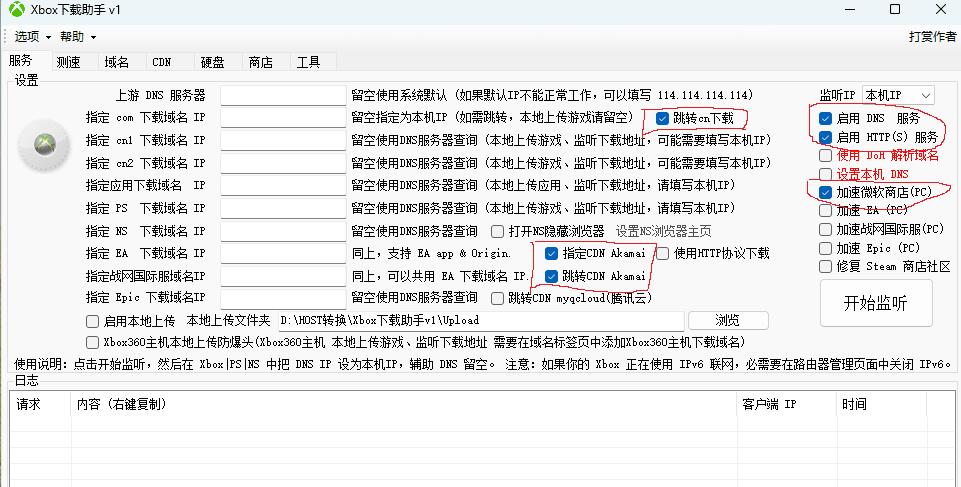
Task: Enable 启用本地上传 checkbox
Action: point(93,321)
